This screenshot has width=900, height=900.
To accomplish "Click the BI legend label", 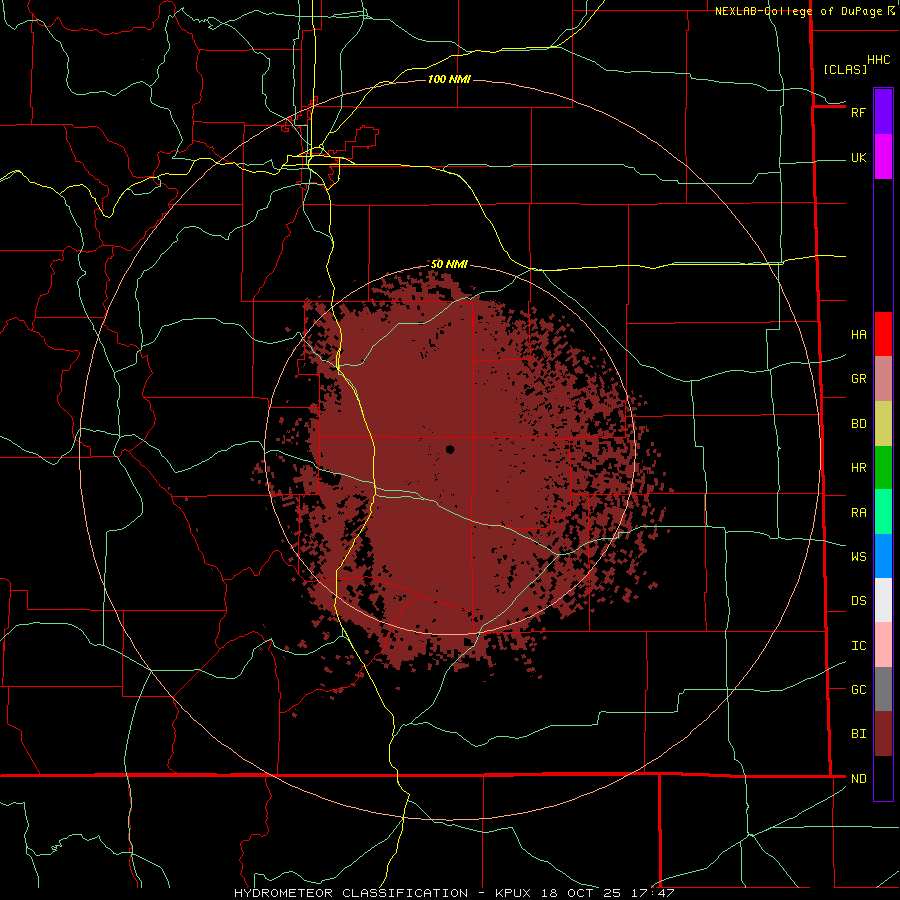I will [x=858, y=734].
